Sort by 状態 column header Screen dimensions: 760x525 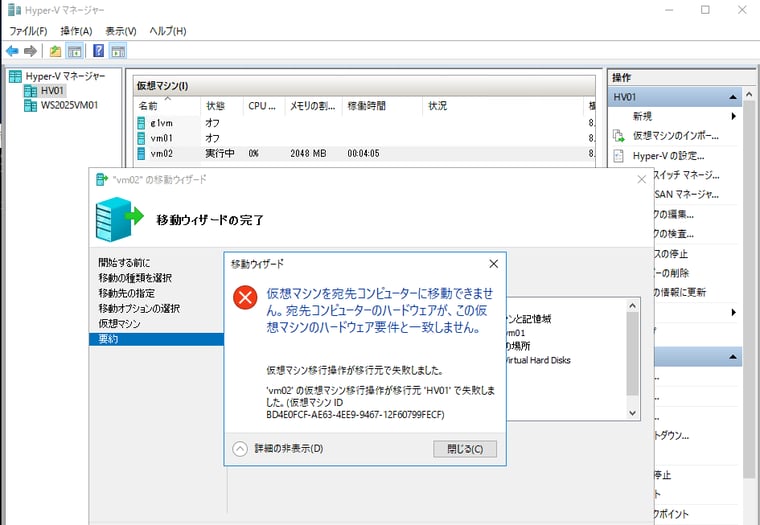coord(222,106)
